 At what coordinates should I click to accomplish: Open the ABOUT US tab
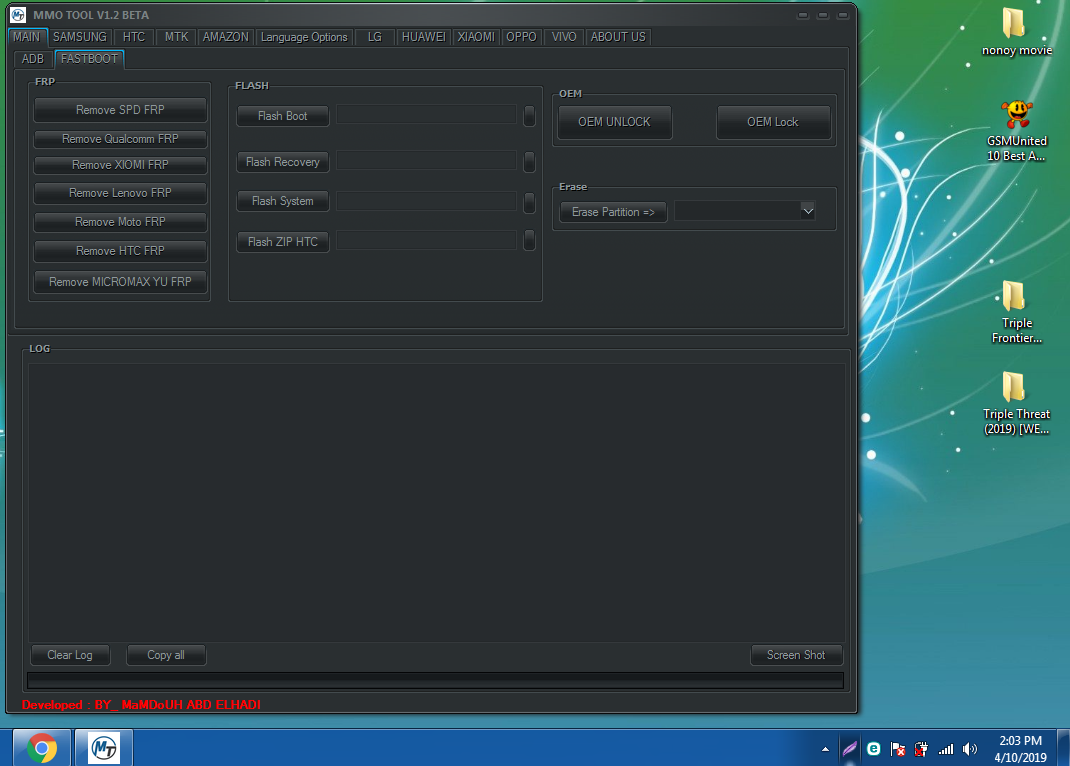coord(618,37)
